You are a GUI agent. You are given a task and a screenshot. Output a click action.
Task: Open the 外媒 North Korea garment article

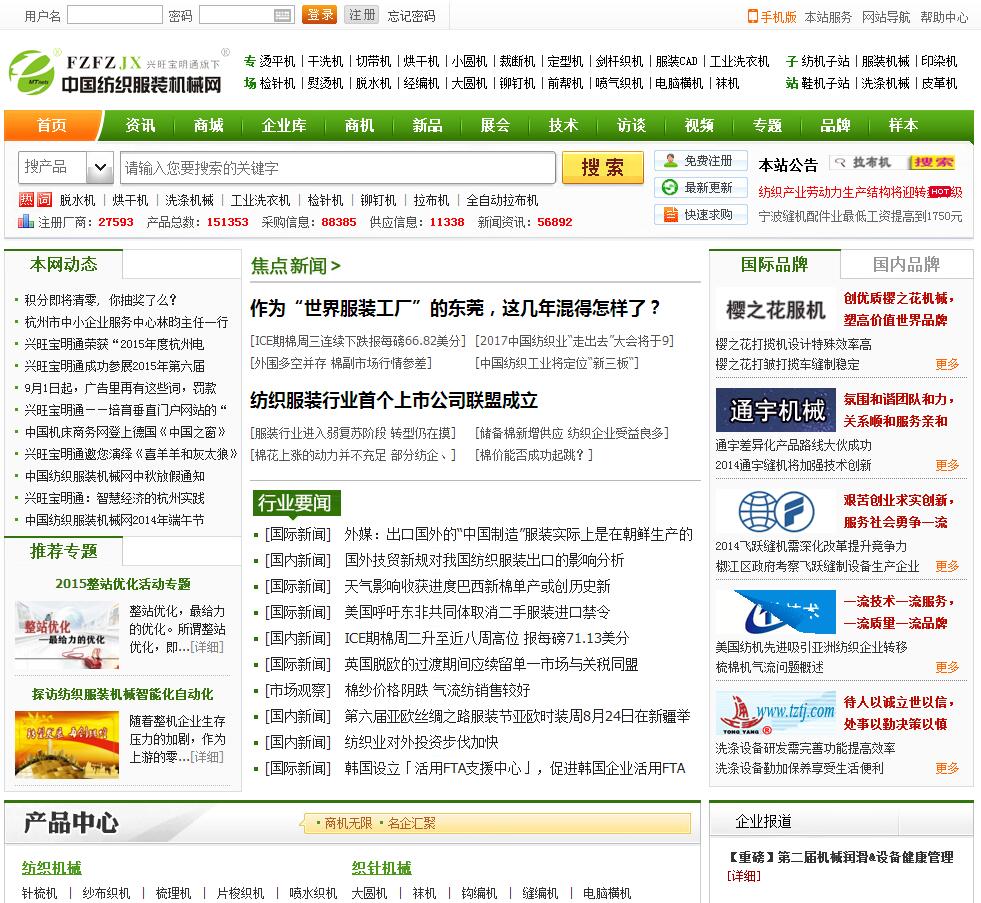pyautogui.click(x=518, y=534)
